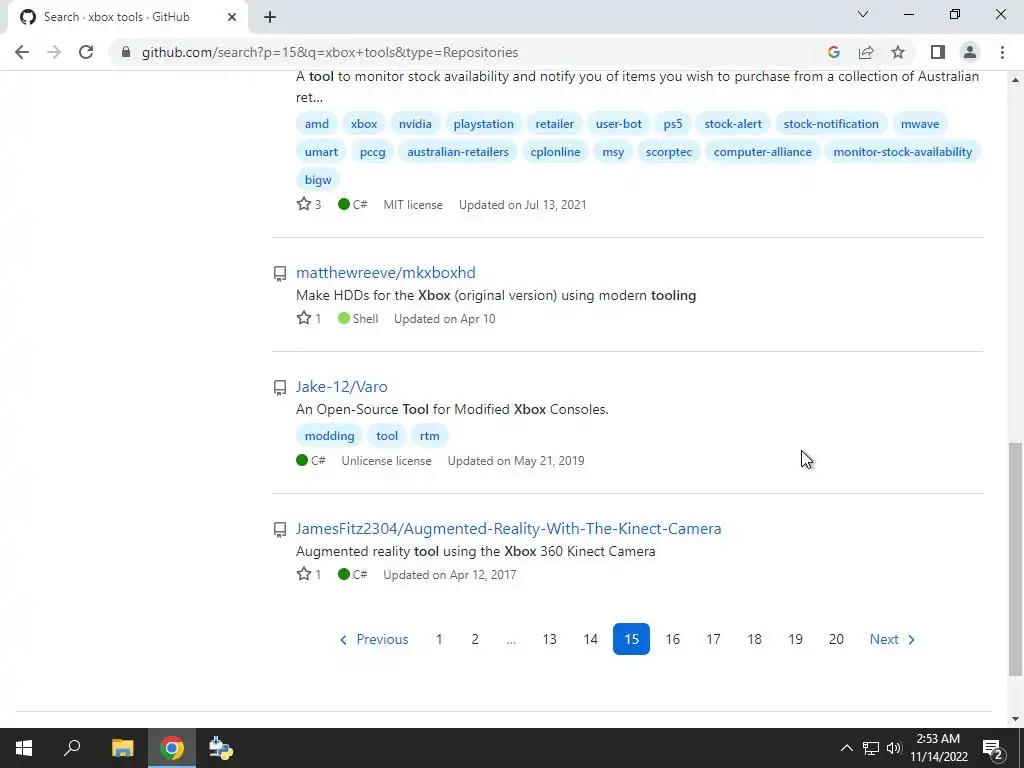Jump to results page 13
1024x768 pixels.
549,639
